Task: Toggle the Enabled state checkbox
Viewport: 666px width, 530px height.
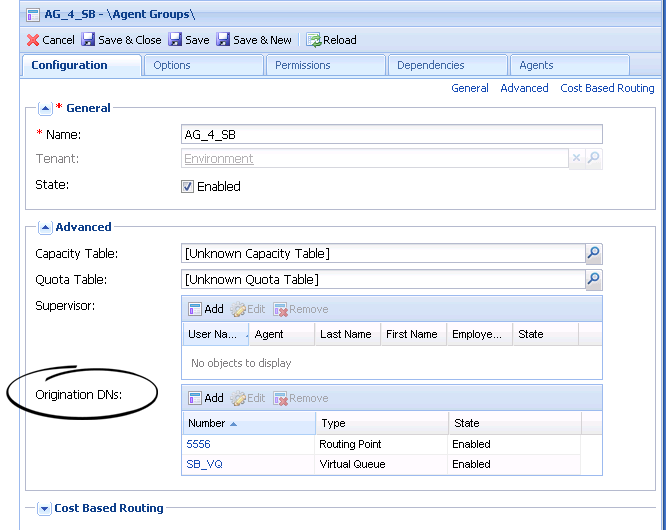Action: tap(187, 186)
